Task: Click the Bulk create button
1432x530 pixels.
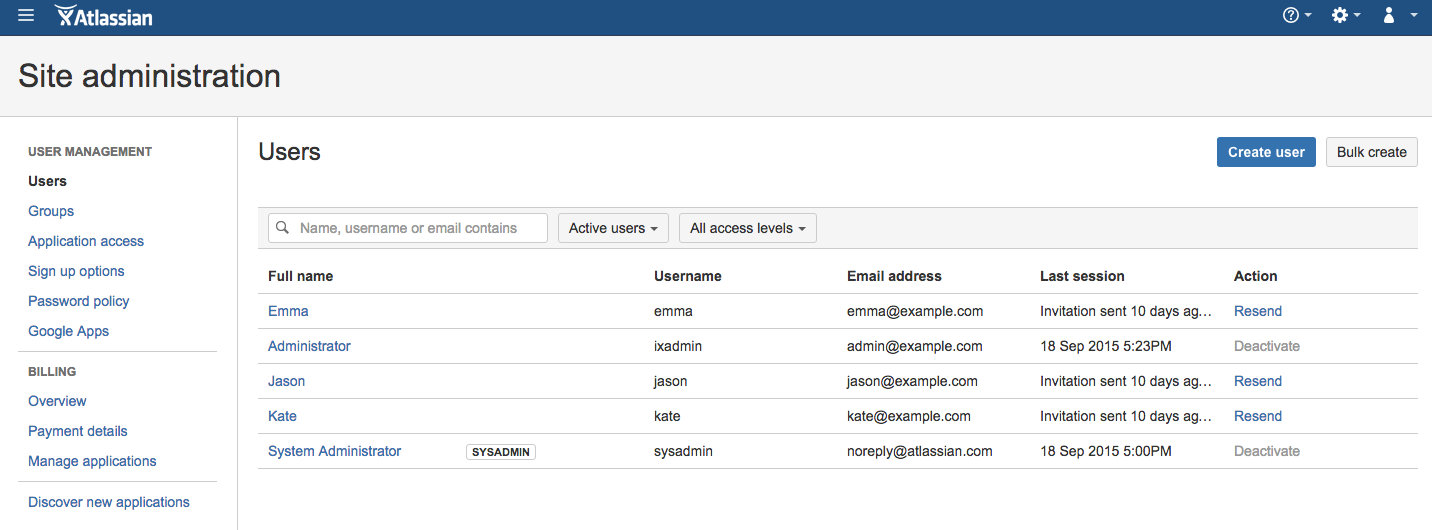Action: (1371, 152)
